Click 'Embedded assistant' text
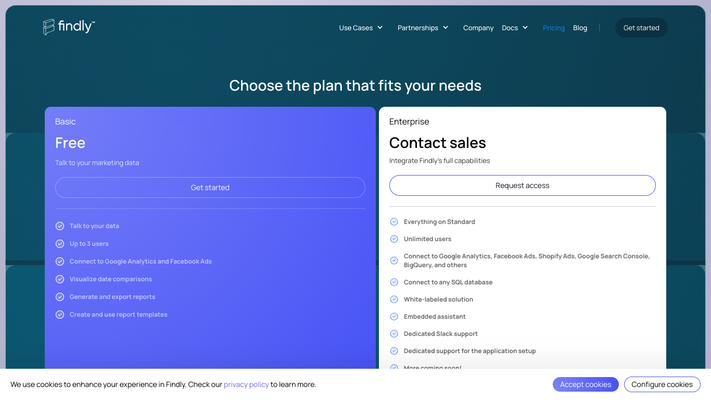Screen dimensions: 711x400 tap(435, 317)
